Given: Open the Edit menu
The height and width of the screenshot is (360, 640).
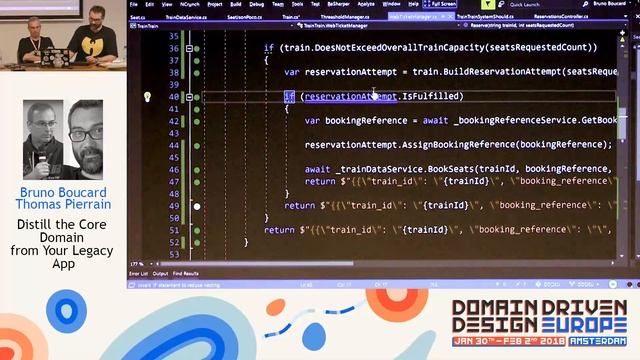Looking at the screenshot, I should [150, 4].
